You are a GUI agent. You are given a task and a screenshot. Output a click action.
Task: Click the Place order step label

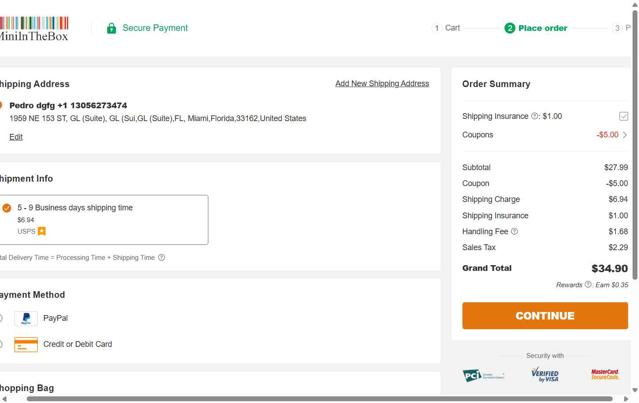(x=542, y=28)
